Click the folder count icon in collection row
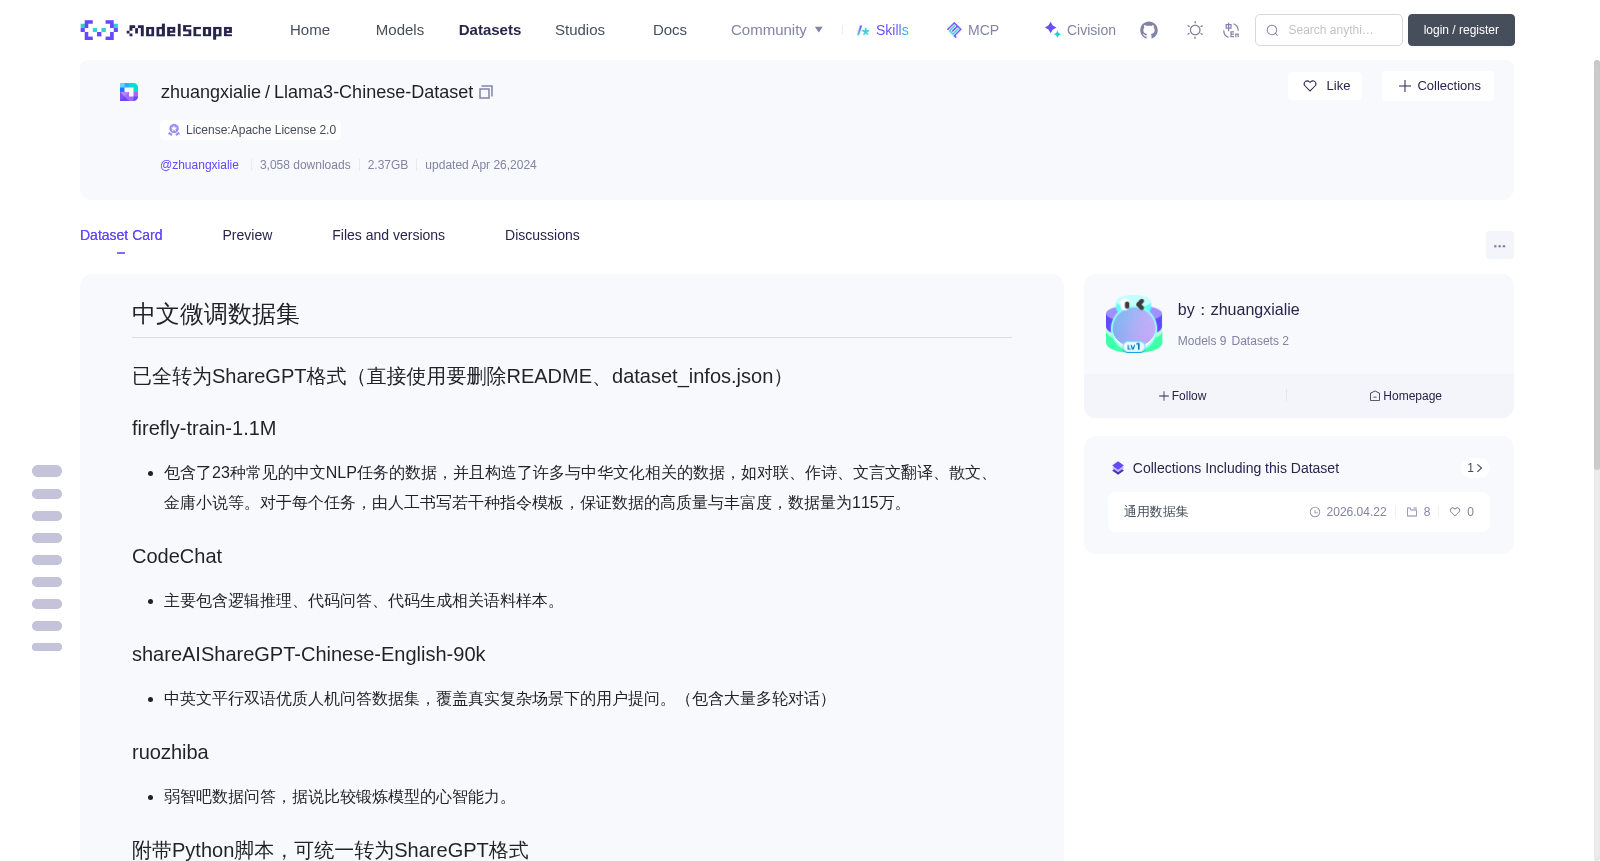 [1412, 512]
